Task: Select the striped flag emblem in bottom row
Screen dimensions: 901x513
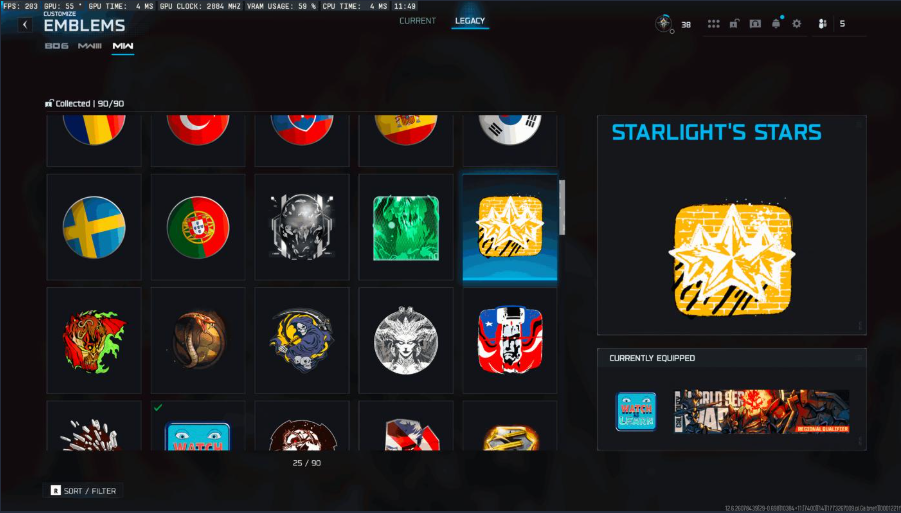Action: (x=406, y=426)
